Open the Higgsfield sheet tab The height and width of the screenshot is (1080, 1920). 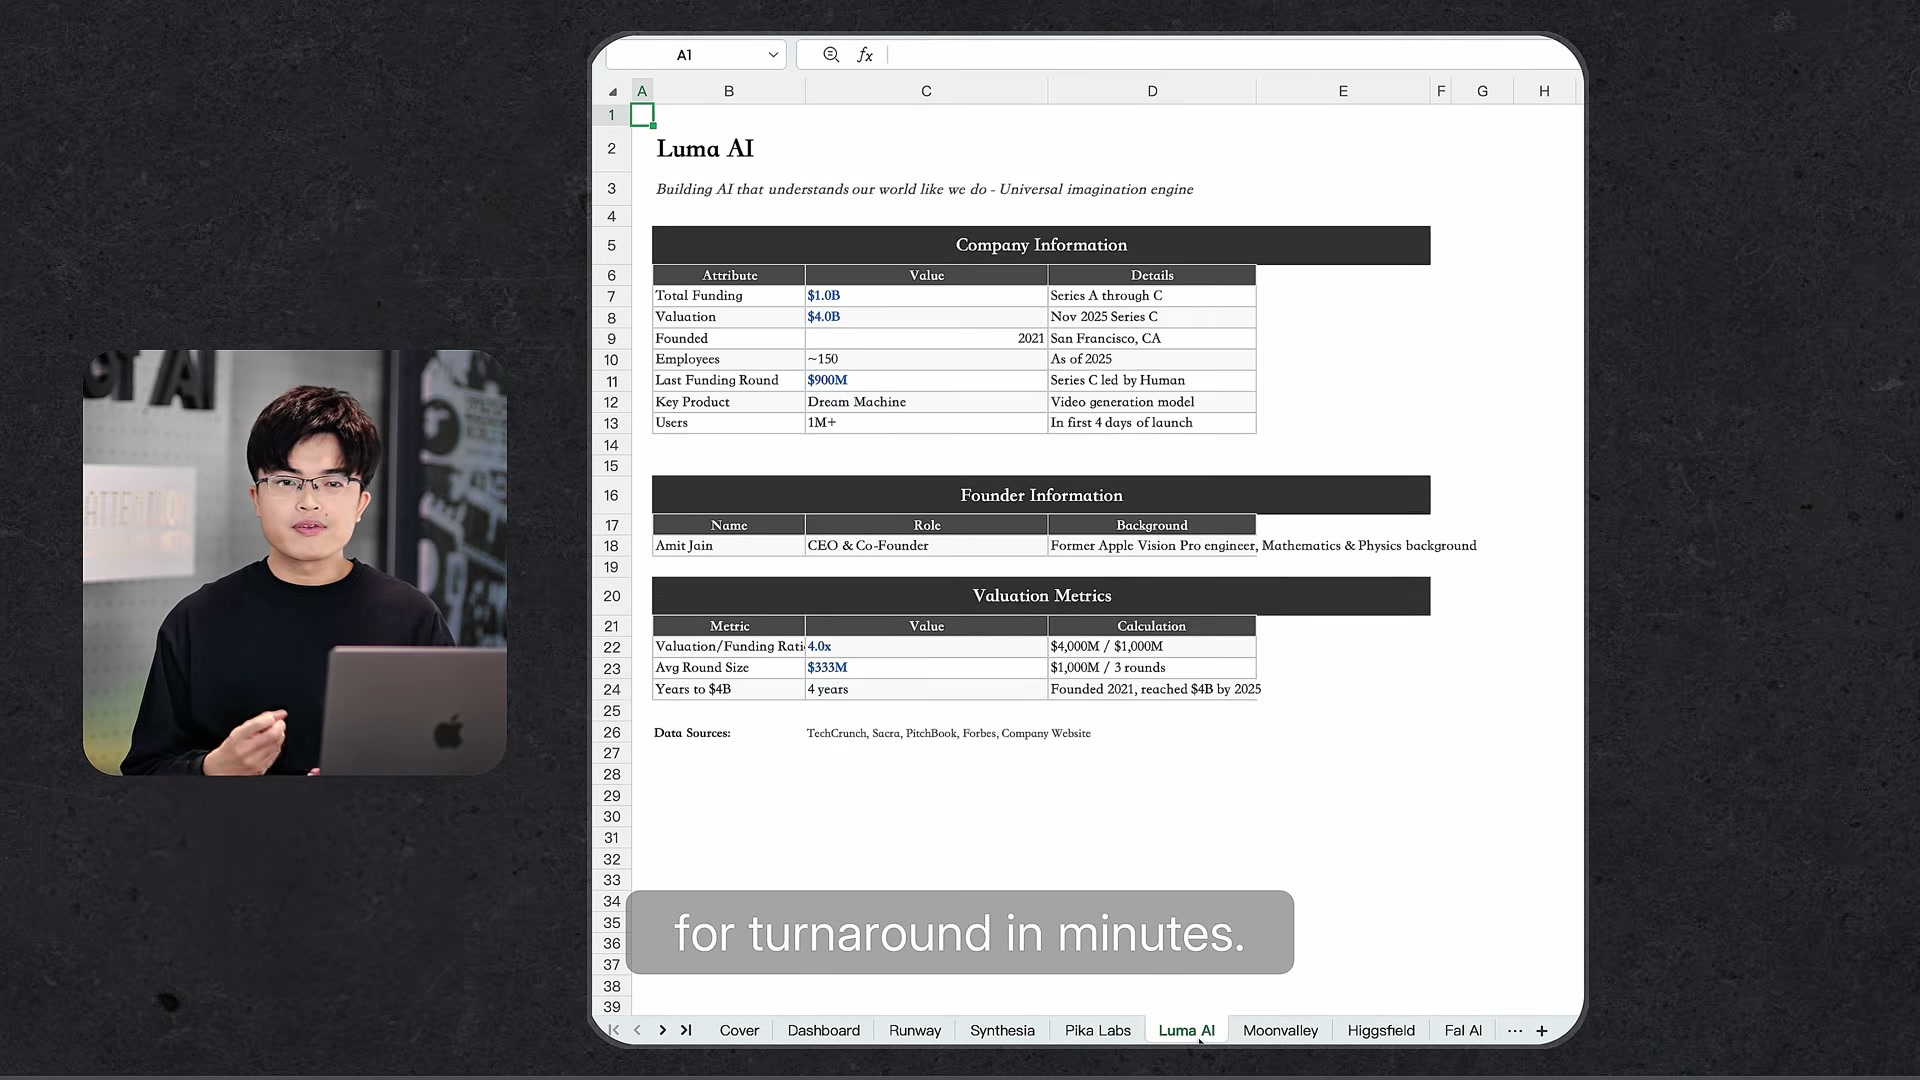1381,1030
